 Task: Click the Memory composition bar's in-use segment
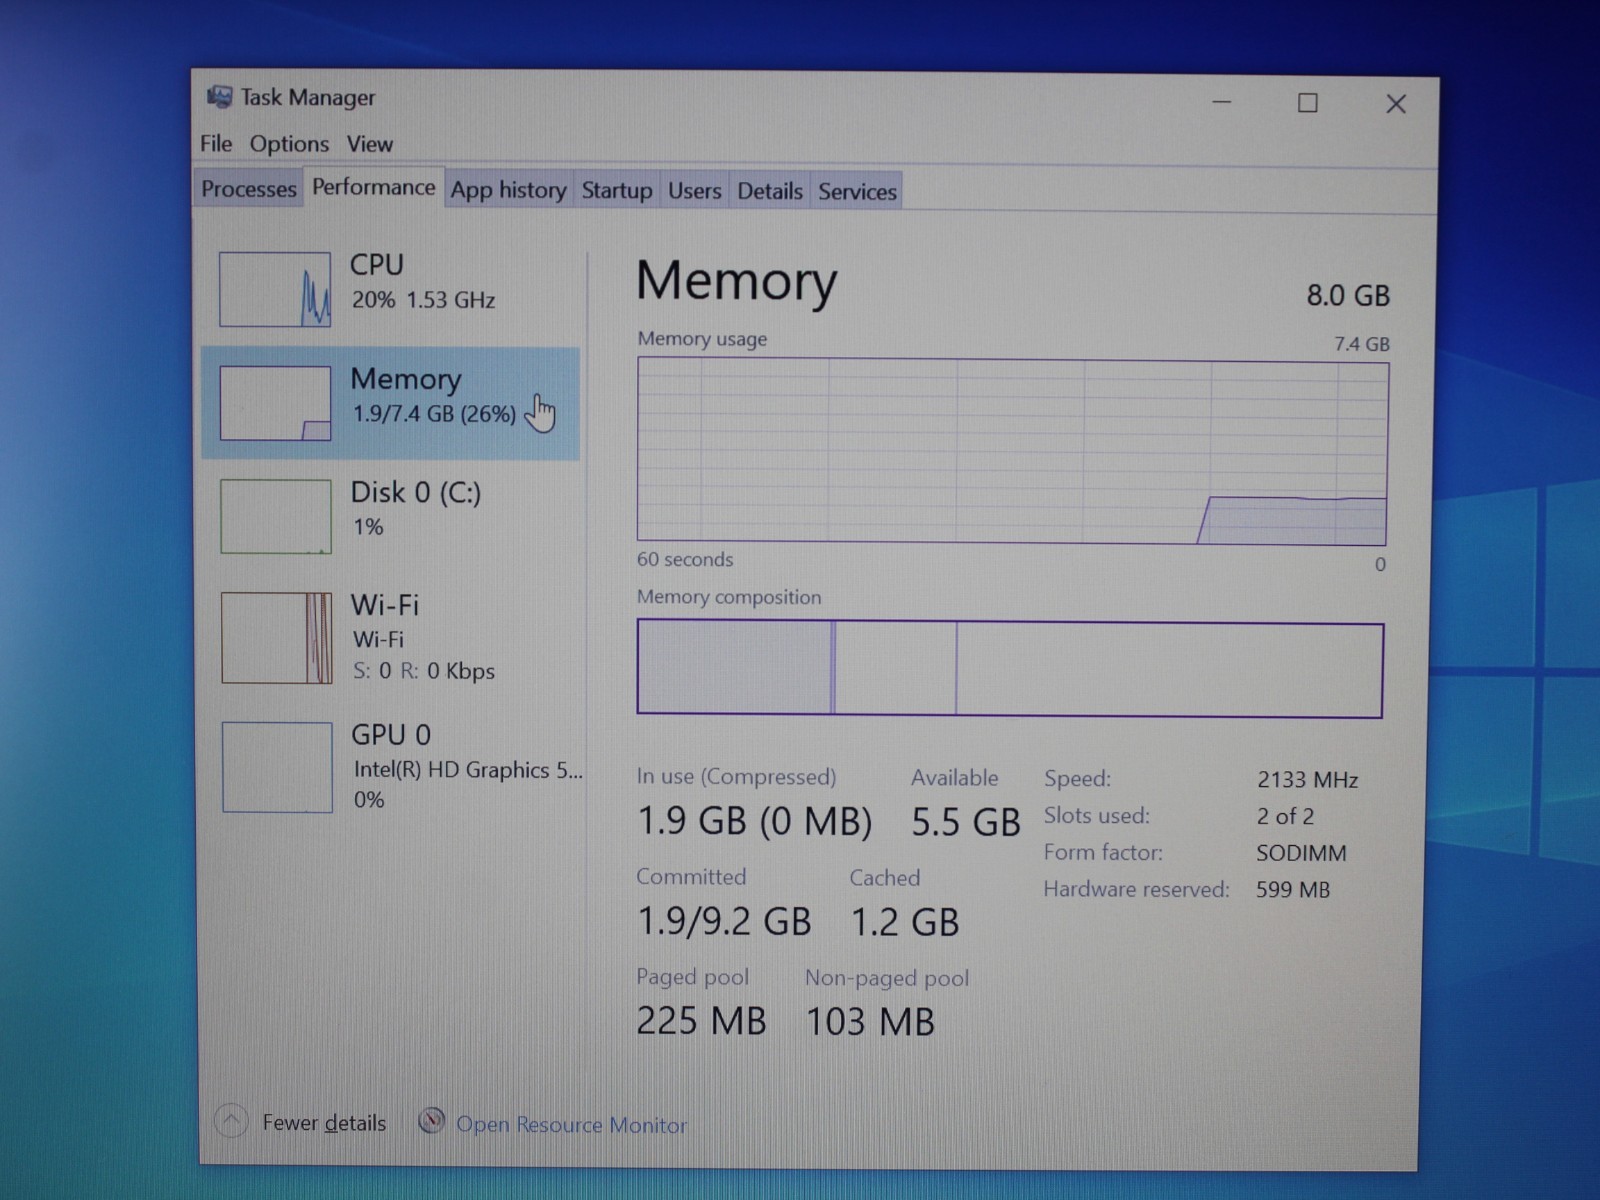(x=735, y=667)
